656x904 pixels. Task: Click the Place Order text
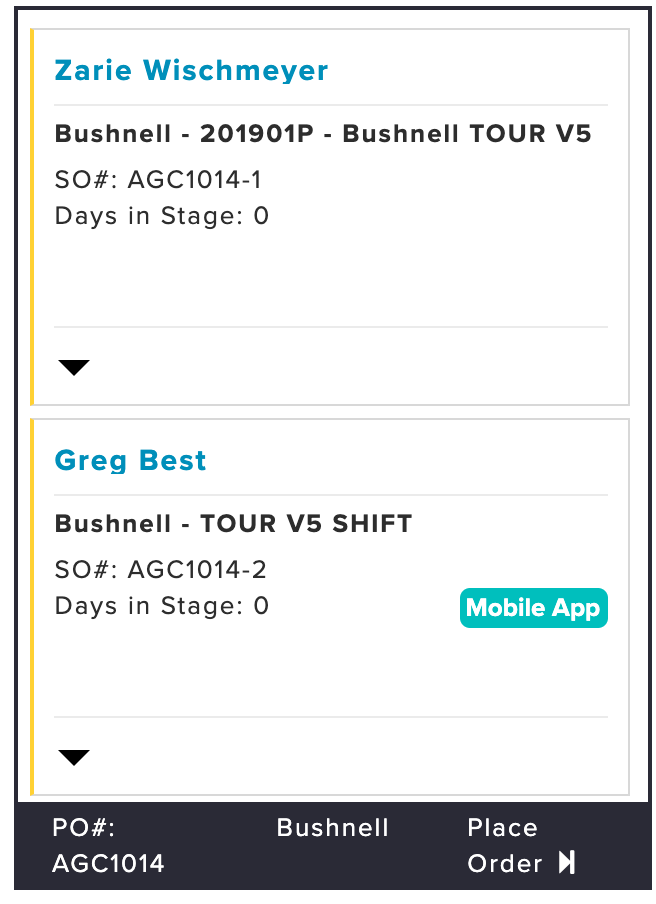tap(504, 845)
